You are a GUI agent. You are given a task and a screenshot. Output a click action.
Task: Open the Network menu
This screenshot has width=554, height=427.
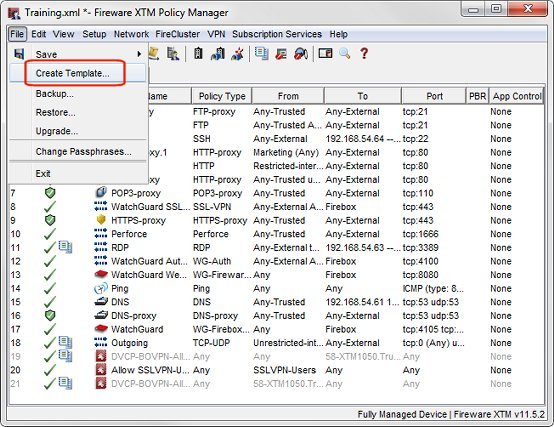point(131,34)
